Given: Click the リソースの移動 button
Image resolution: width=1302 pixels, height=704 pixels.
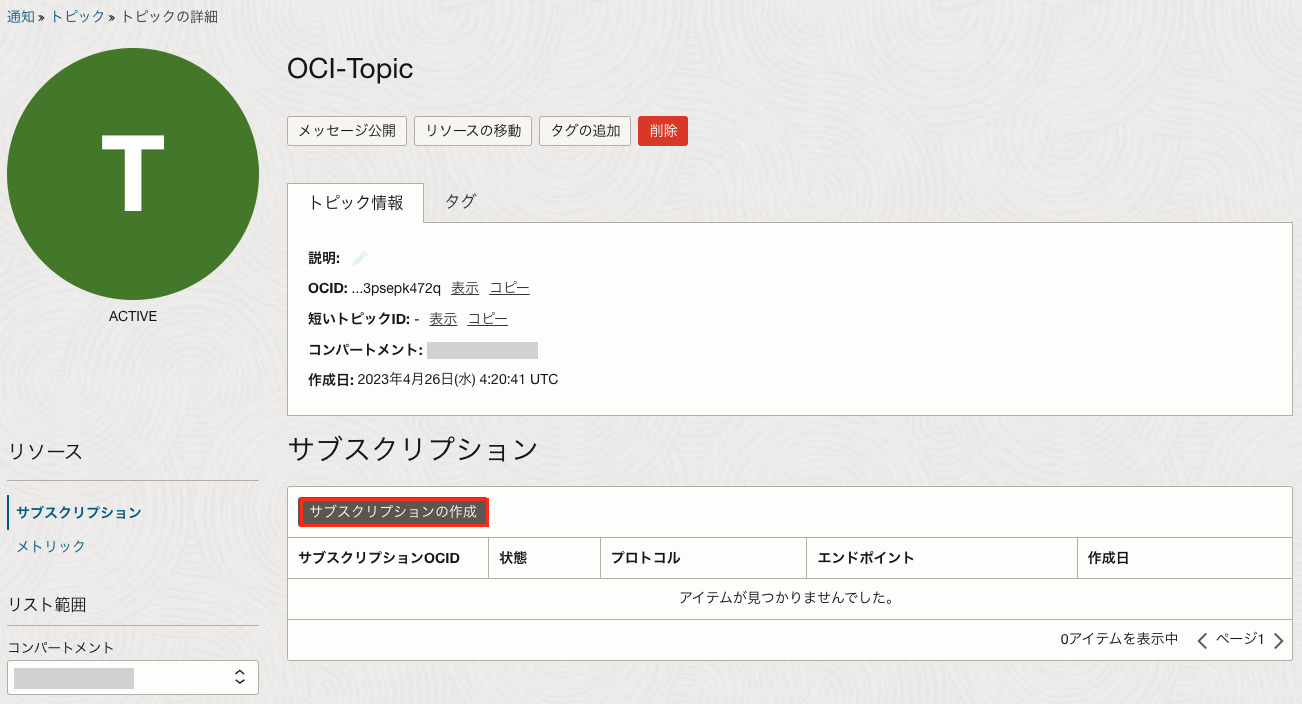Looking at the screenshot, I should point(473,131).
